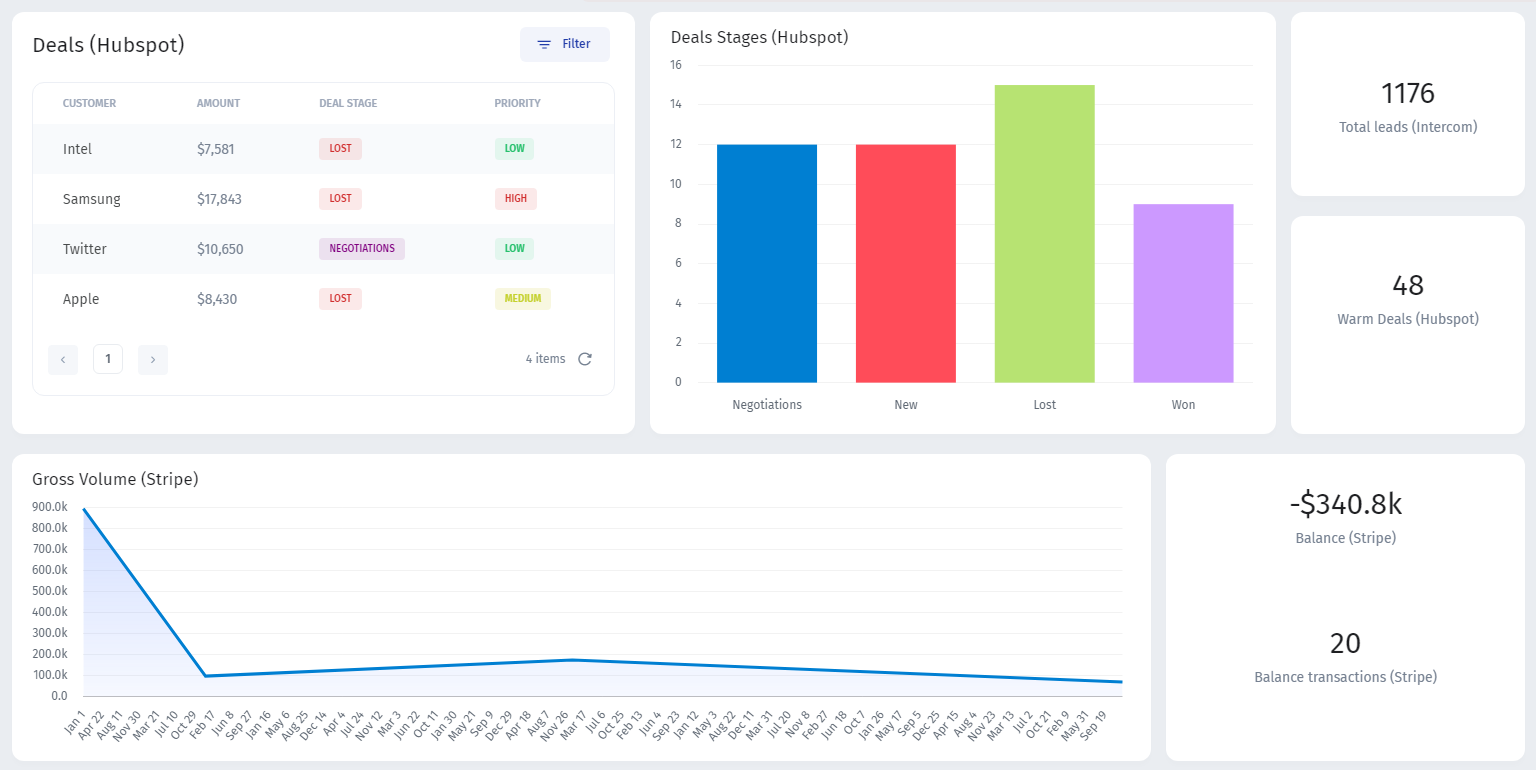Click the High priority badge for Samsung
Viewport: 1536px width, 770px height.
point(515,198)
